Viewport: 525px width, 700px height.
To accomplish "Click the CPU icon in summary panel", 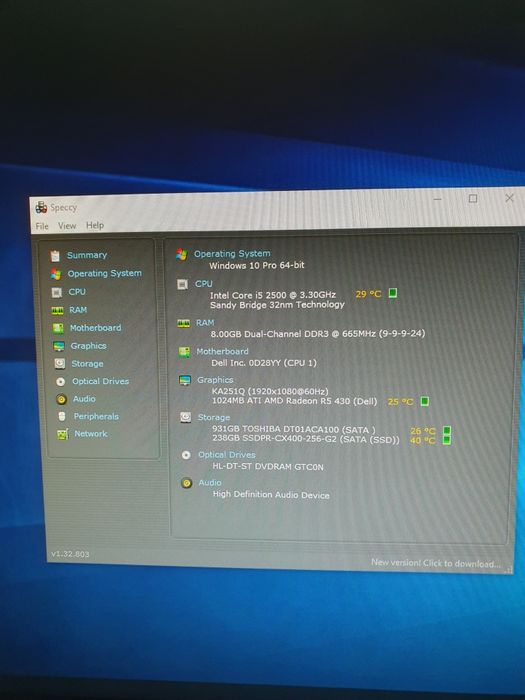I will point(183,284).
